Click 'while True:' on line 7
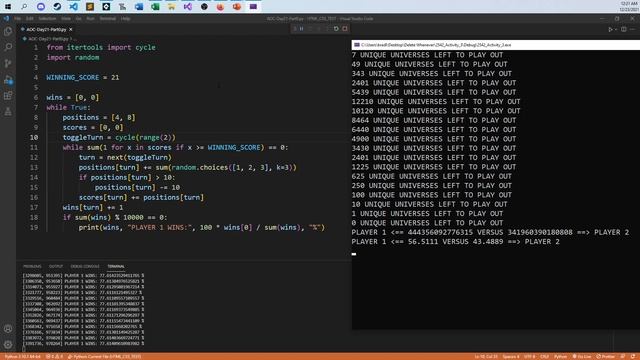Viewport: 640px width, 360px height. 69,108
